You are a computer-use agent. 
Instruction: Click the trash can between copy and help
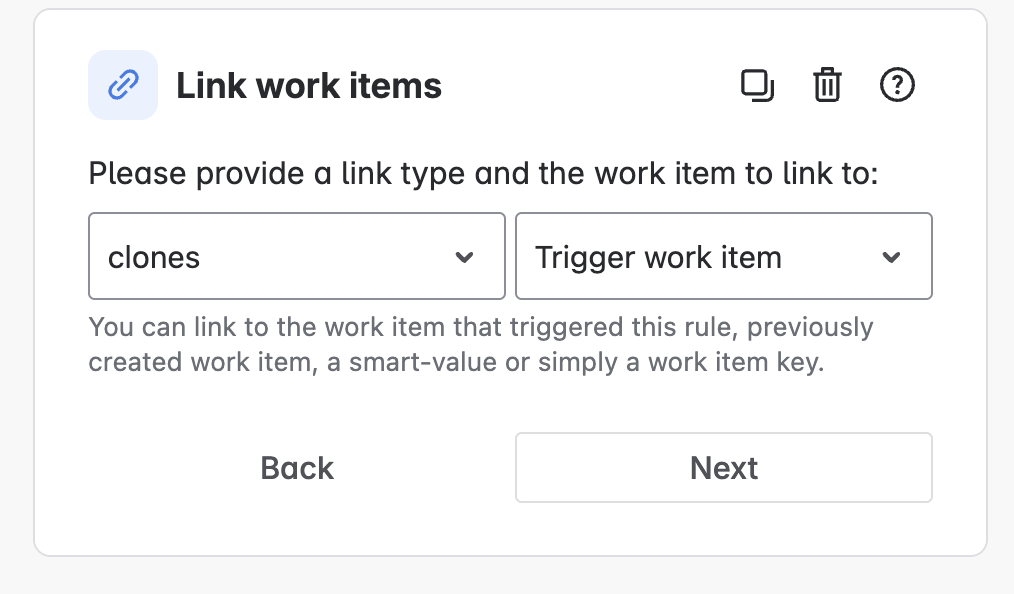pyautogui.click(x=827, y=85)
